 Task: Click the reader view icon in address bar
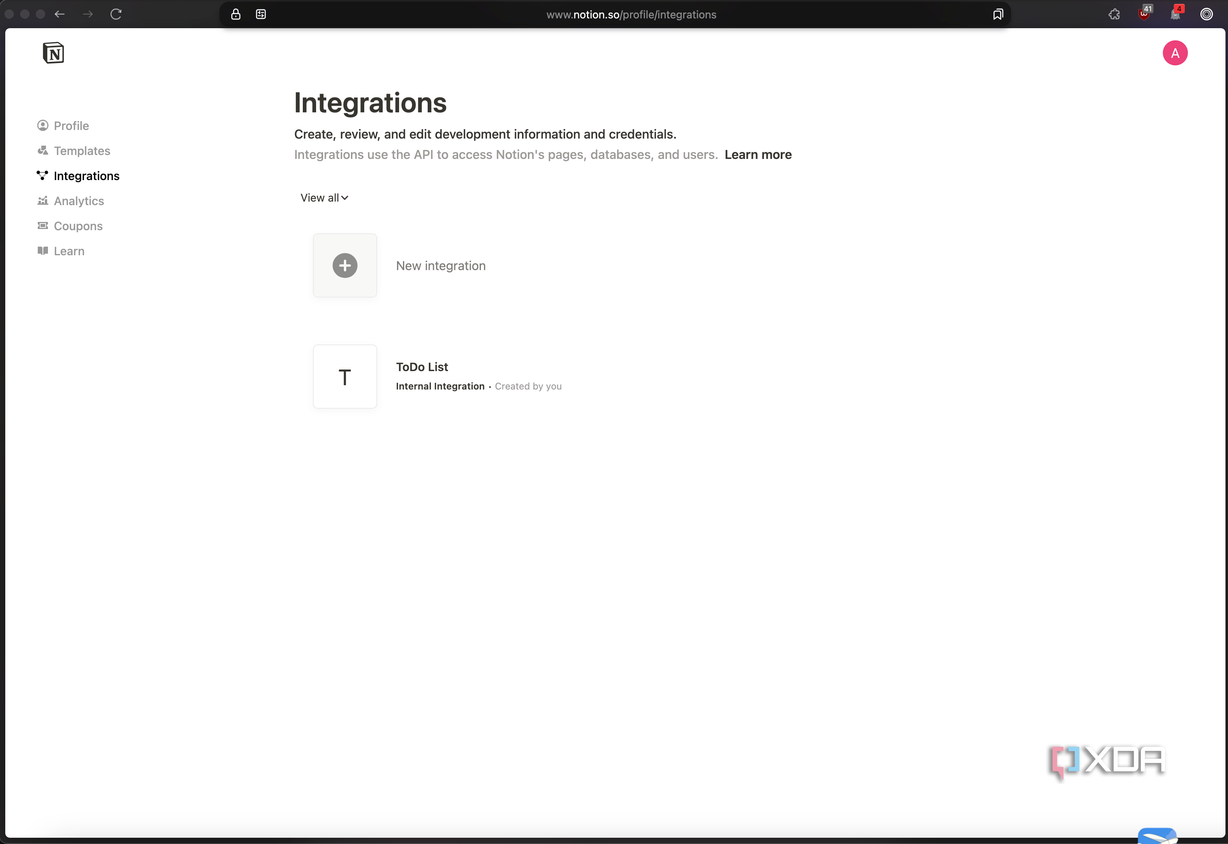coord(261,14)
